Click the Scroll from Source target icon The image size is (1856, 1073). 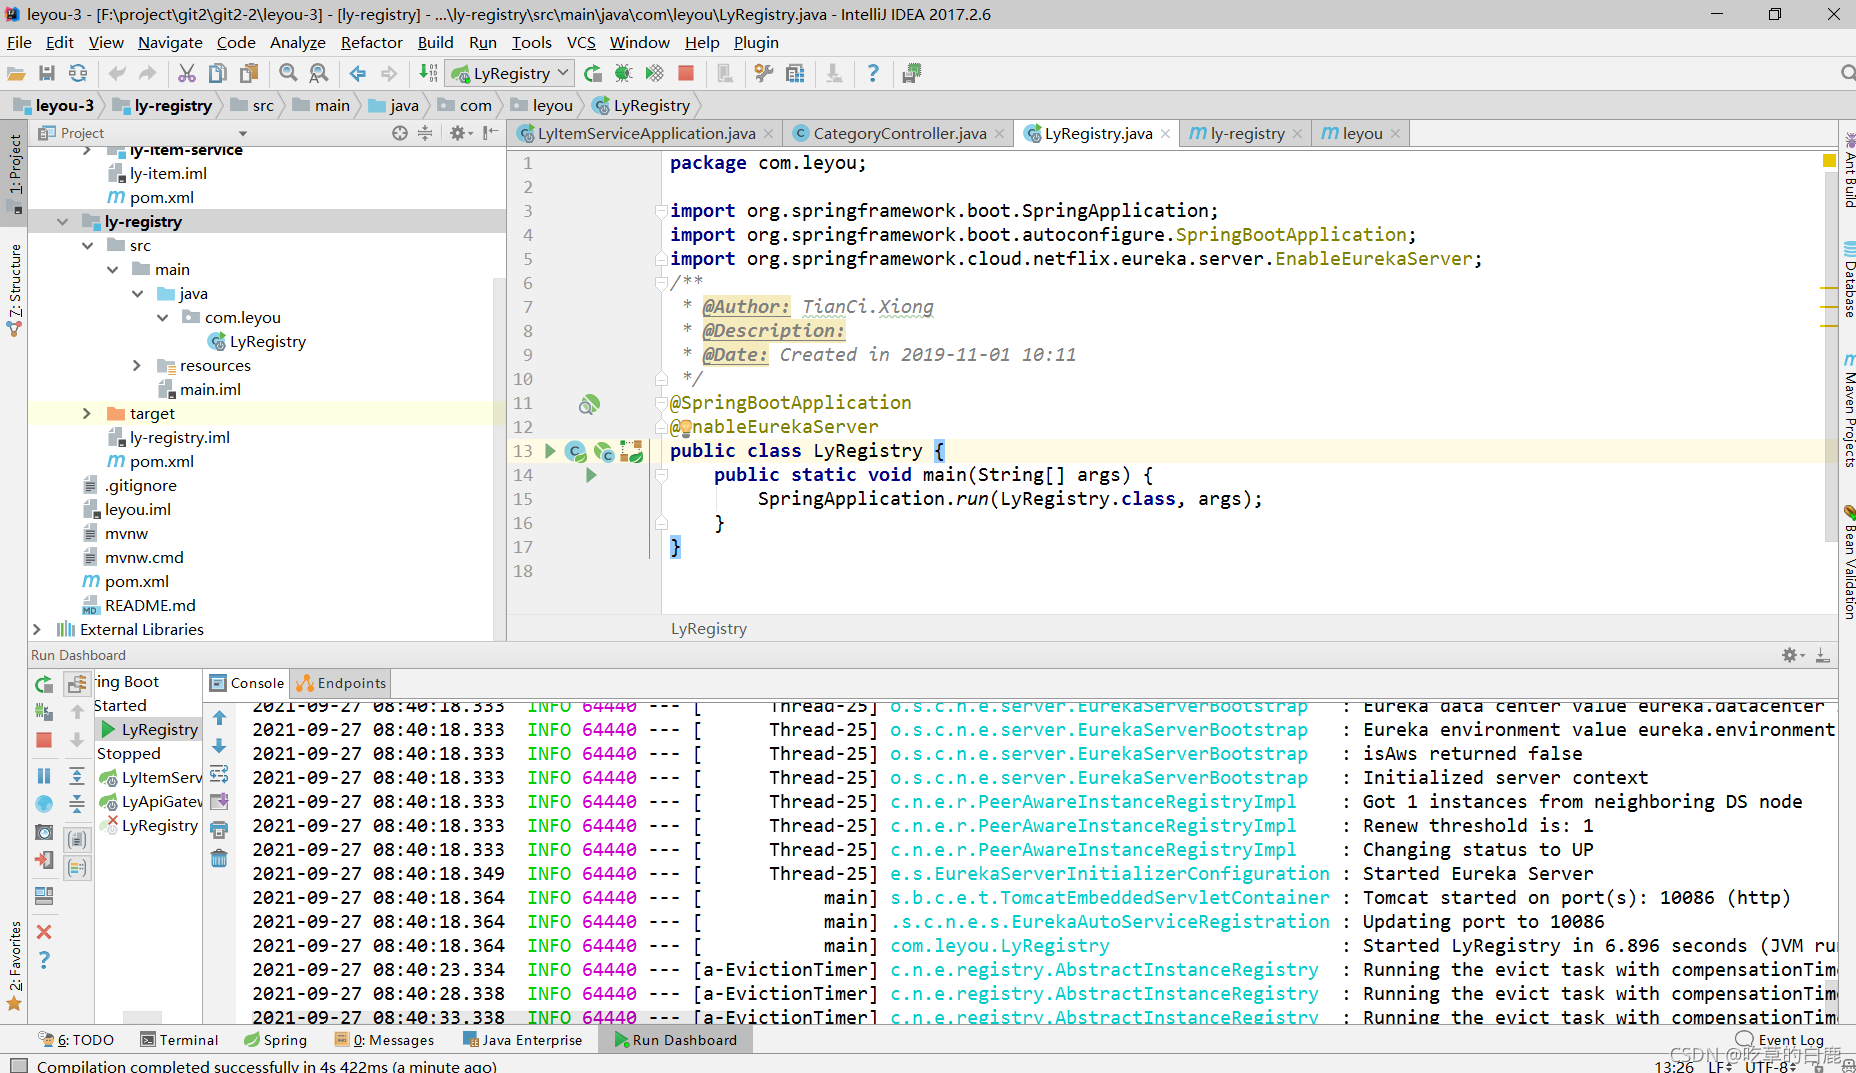pyautogui.click(x=400, y=133)
